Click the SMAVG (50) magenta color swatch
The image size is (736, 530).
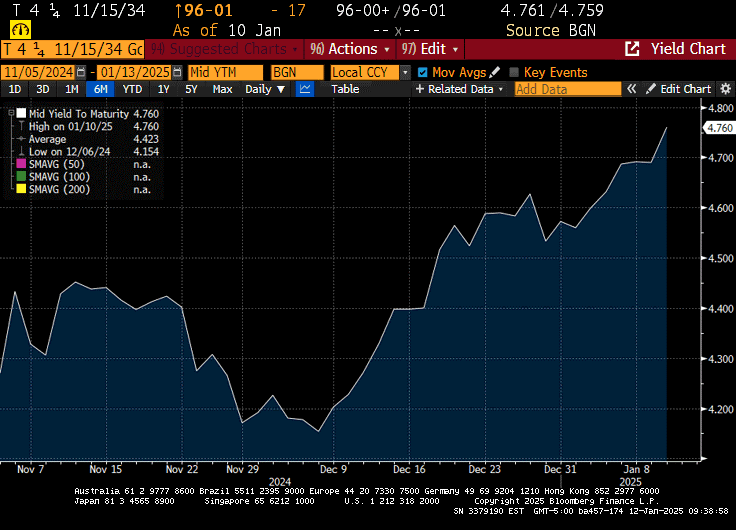coord(21,163)
